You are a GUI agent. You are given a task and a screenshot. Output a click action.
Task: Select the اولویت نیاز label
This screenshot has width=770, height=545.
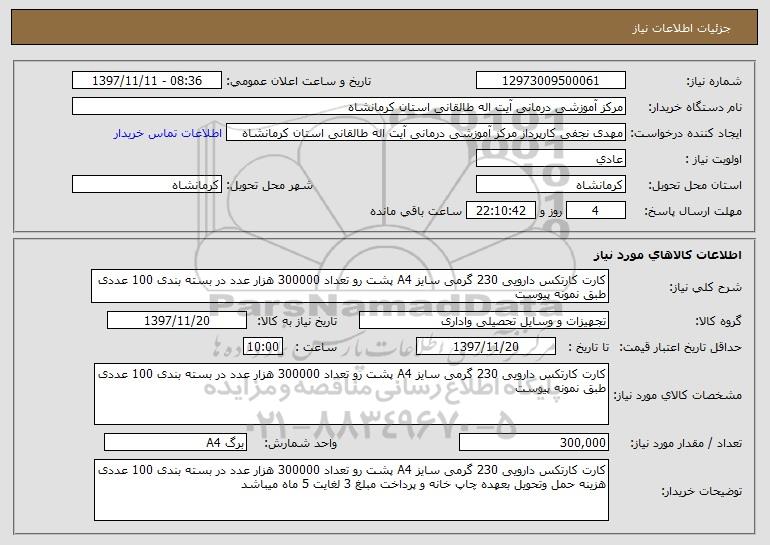[714, 160]
